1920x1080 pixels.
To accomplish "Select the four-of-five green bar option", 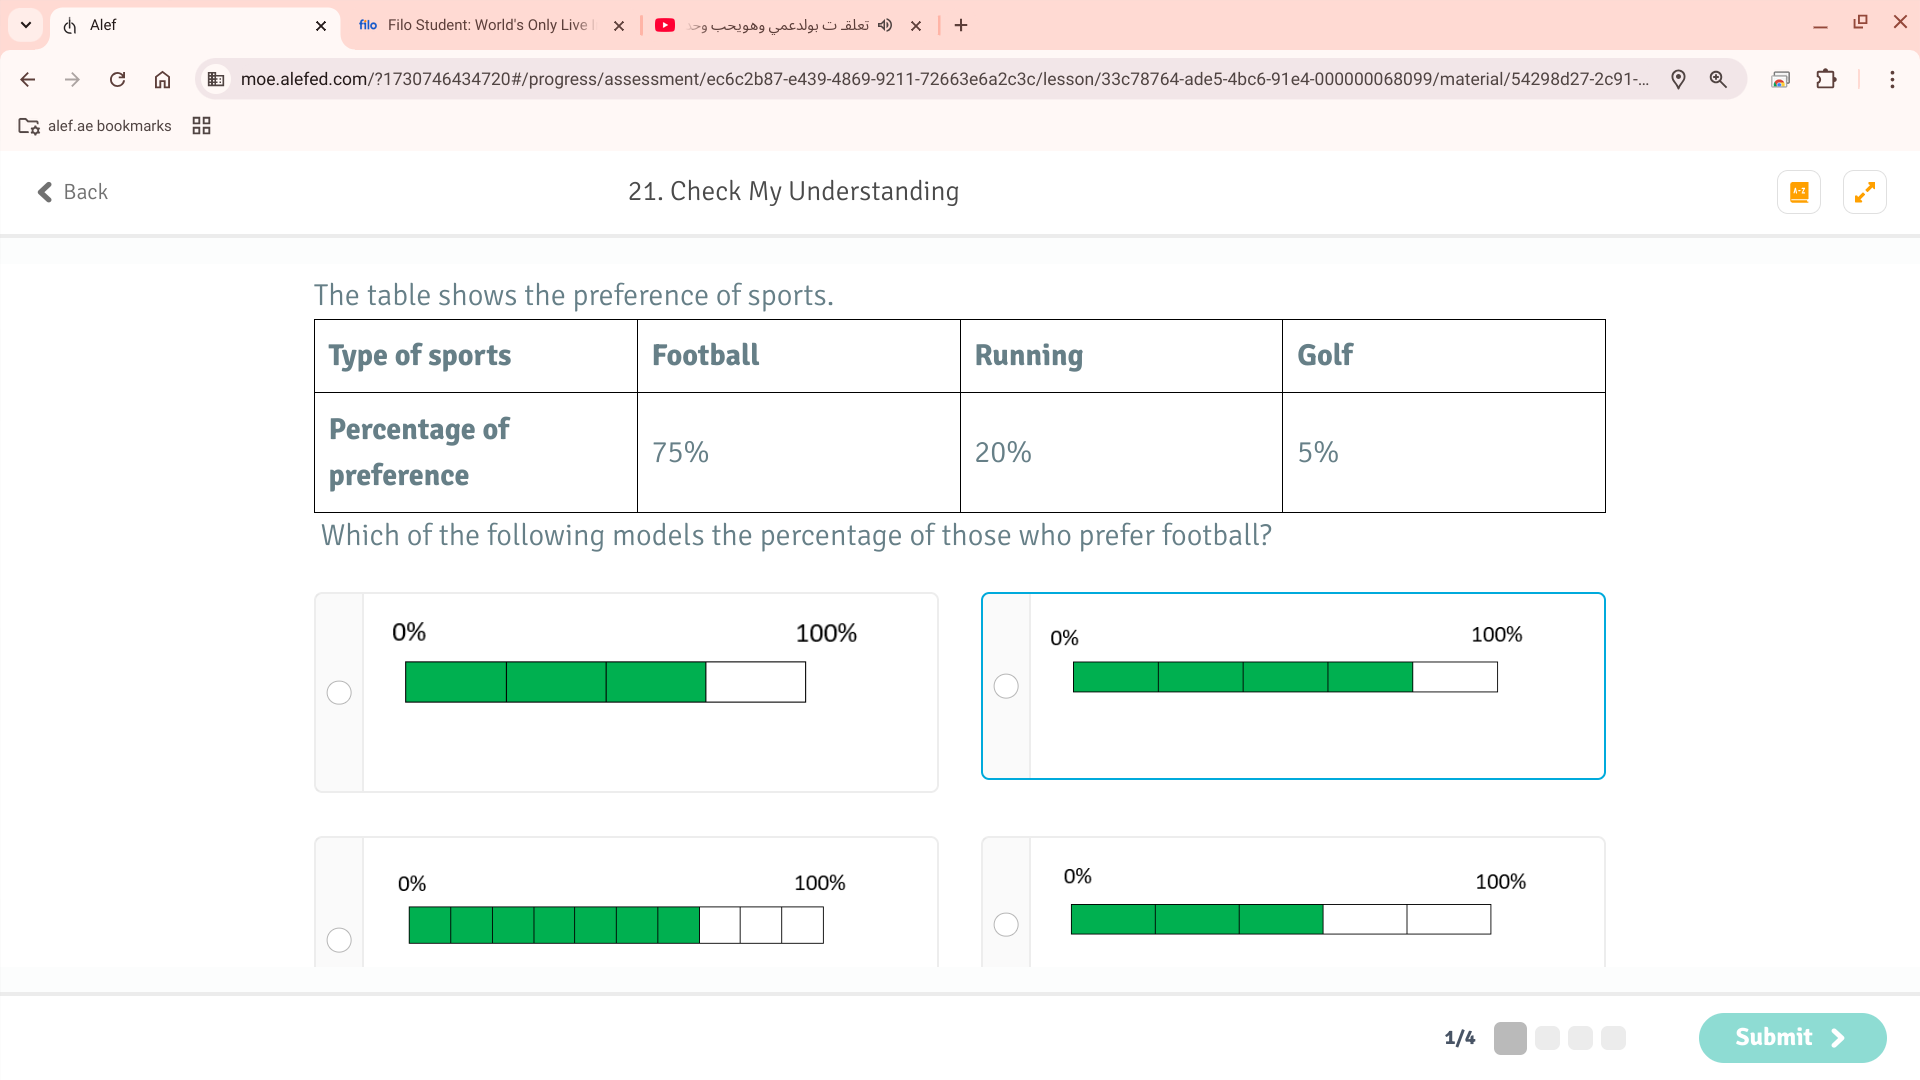I will tap(1006, 686).
